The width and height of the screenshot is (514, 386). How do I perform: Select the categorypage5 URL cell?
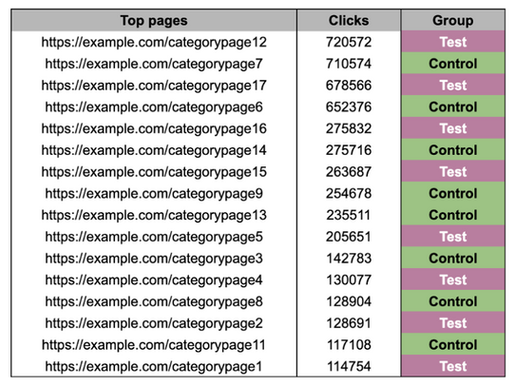pos(154,237)
